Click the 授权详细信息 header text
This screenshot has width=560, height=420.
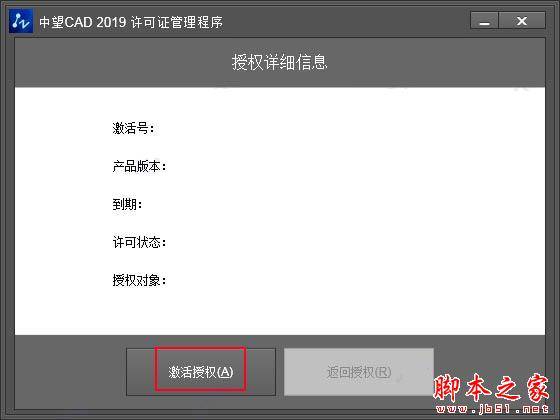pos(280,62)
